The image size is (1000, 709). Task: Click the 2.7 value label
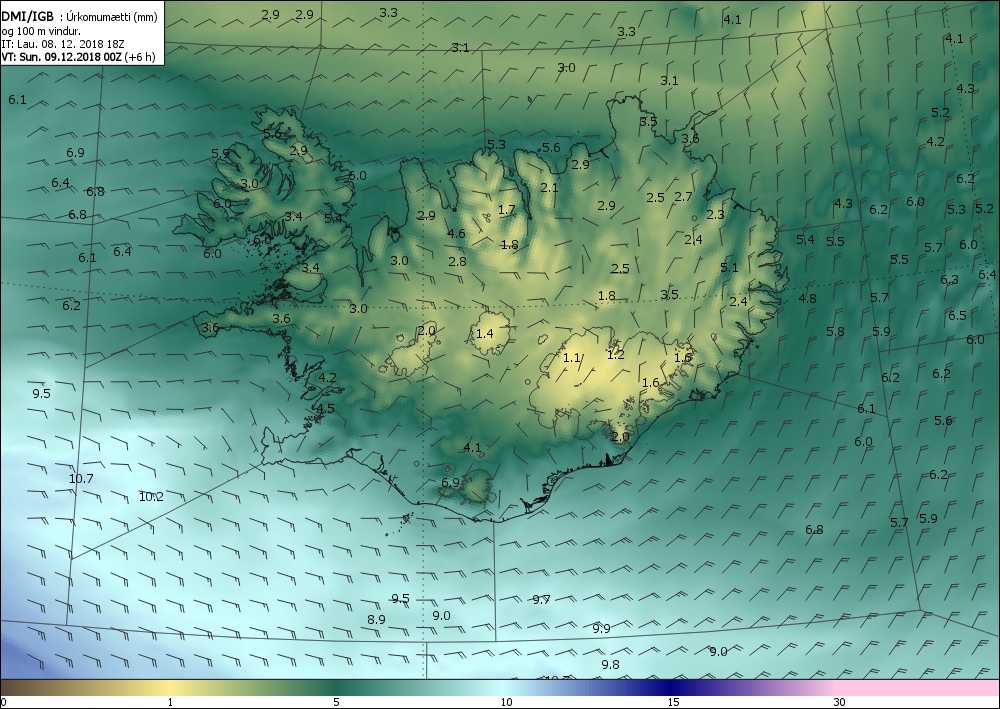(x=683, y=196)
